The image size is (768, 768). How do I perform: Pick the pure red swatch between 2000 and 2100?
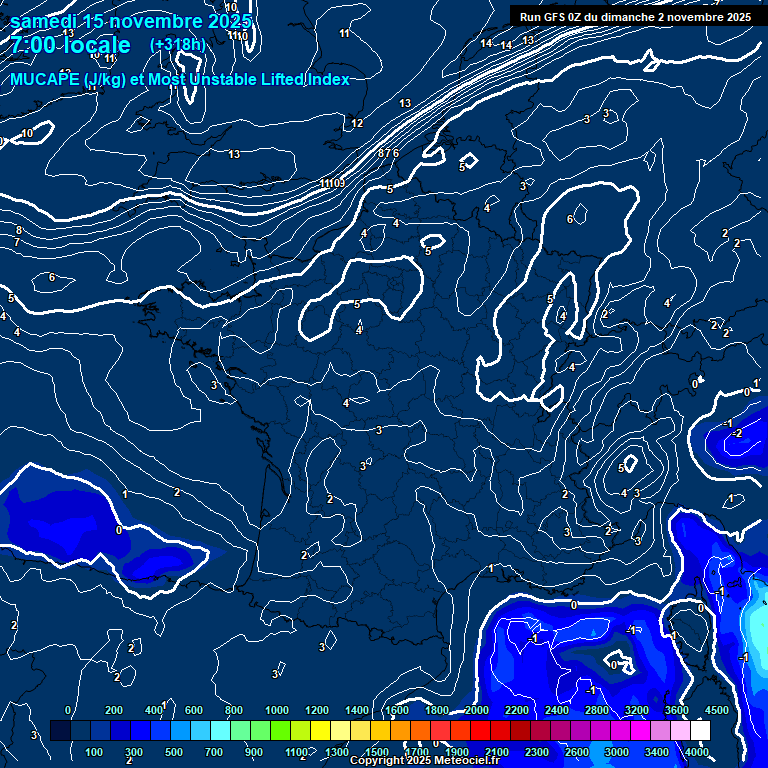(480, 730)
